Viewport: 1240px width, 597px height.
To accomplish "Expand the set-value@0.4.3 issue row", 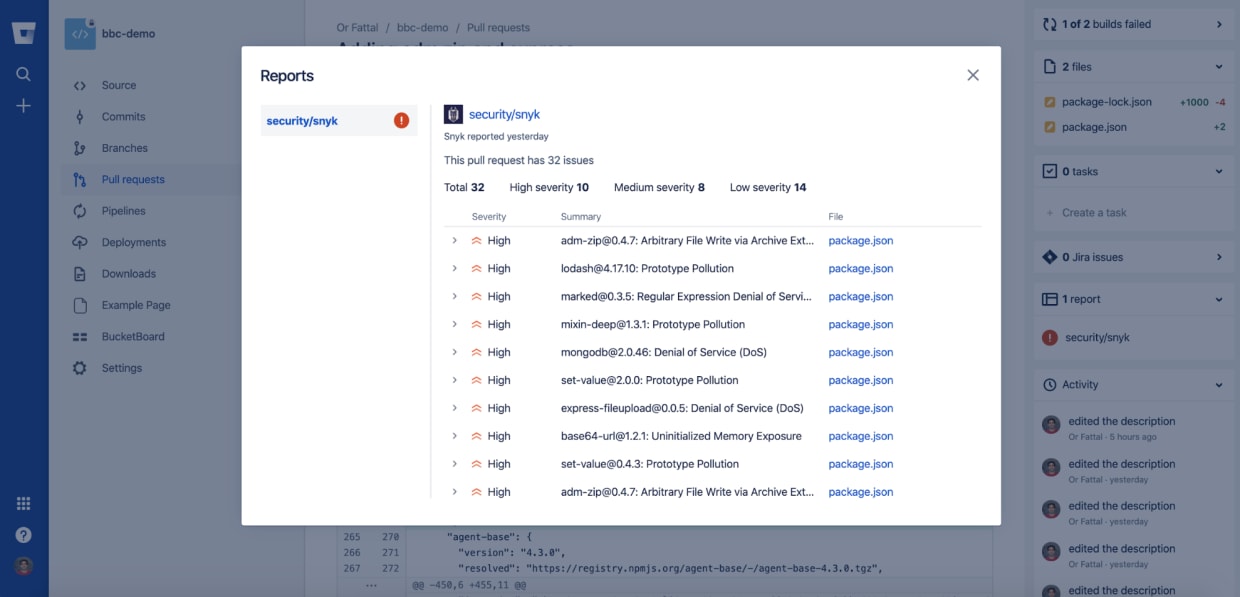I will (454, 465).
